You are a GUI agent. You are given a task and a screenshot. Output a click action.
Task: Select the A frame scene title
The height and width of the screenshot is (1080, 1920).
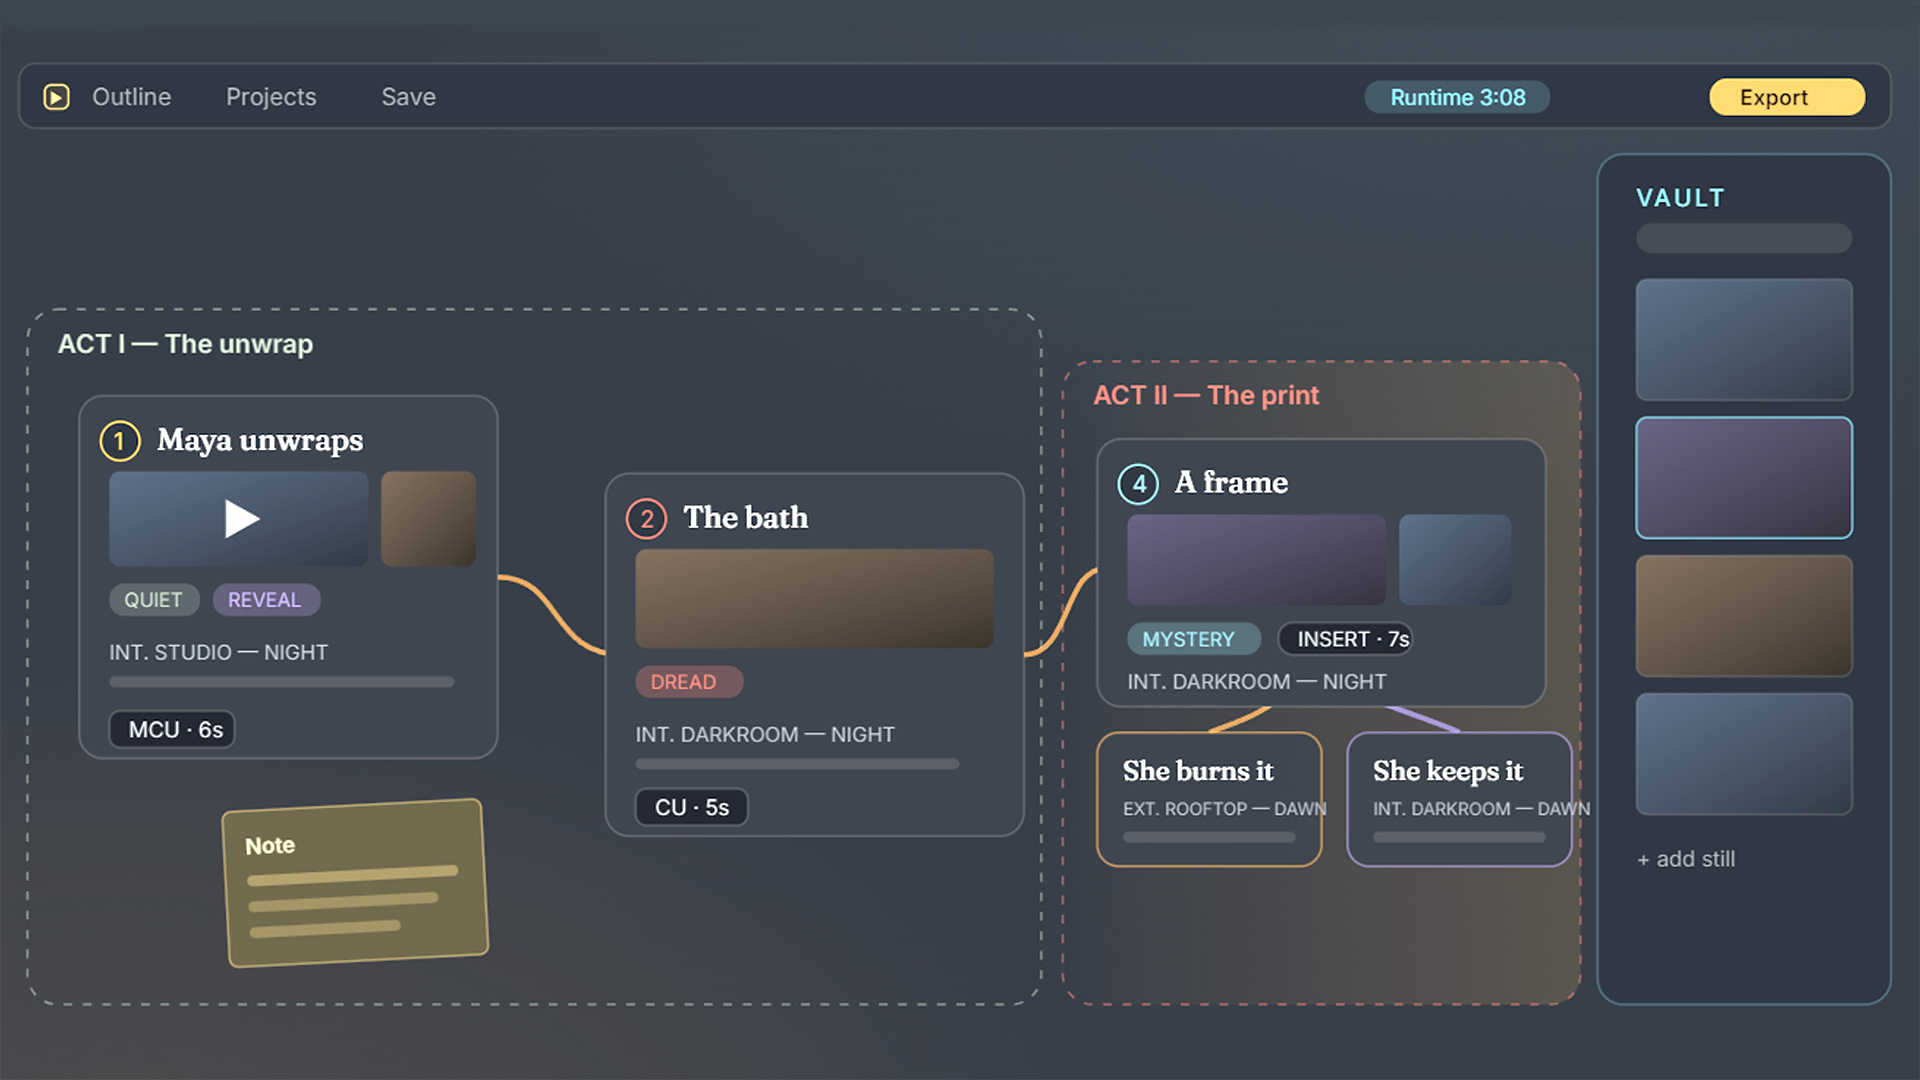click(x=1231, y=483)
